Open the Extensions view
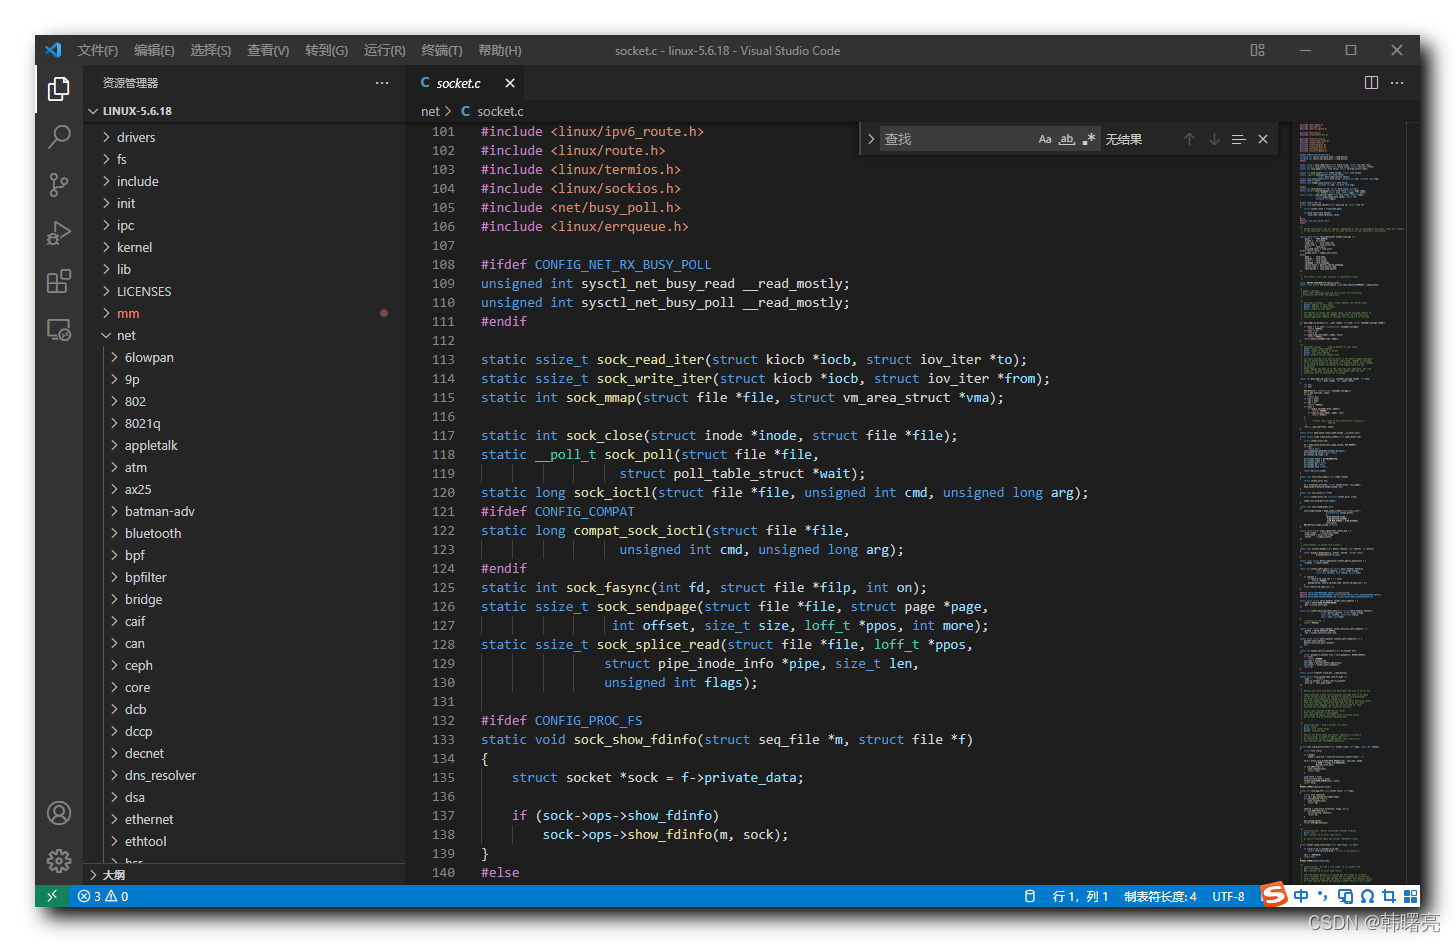The image size is (1455, 942). 59,281
